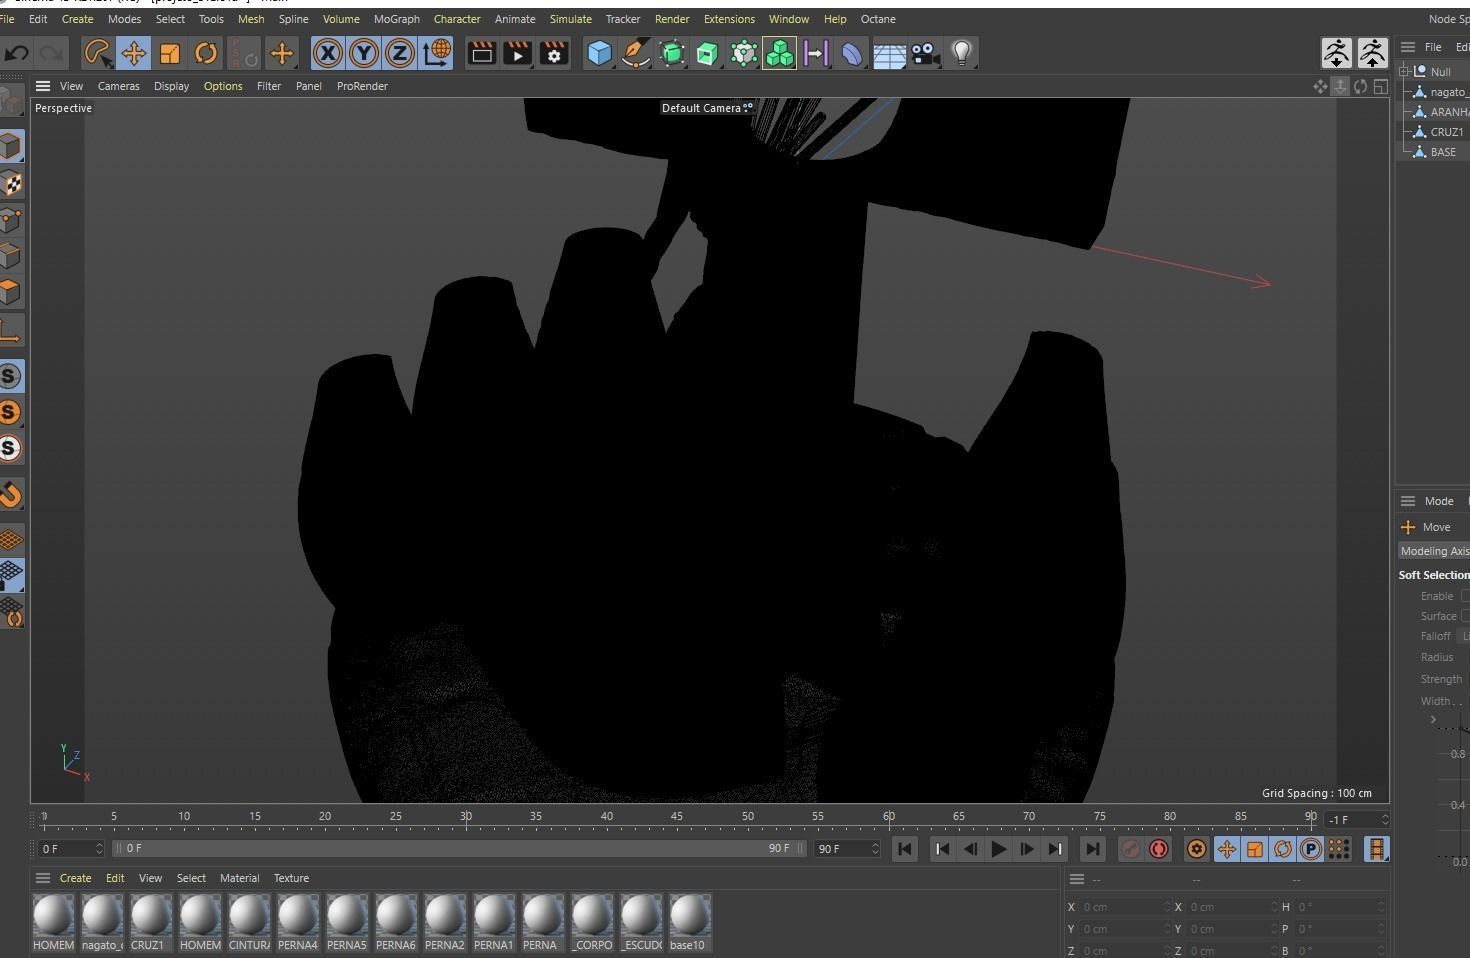Click viewport hamburger menu icon
This screenshot has width=1470, height=958.
pyautogui.click(x=43, y=86)
